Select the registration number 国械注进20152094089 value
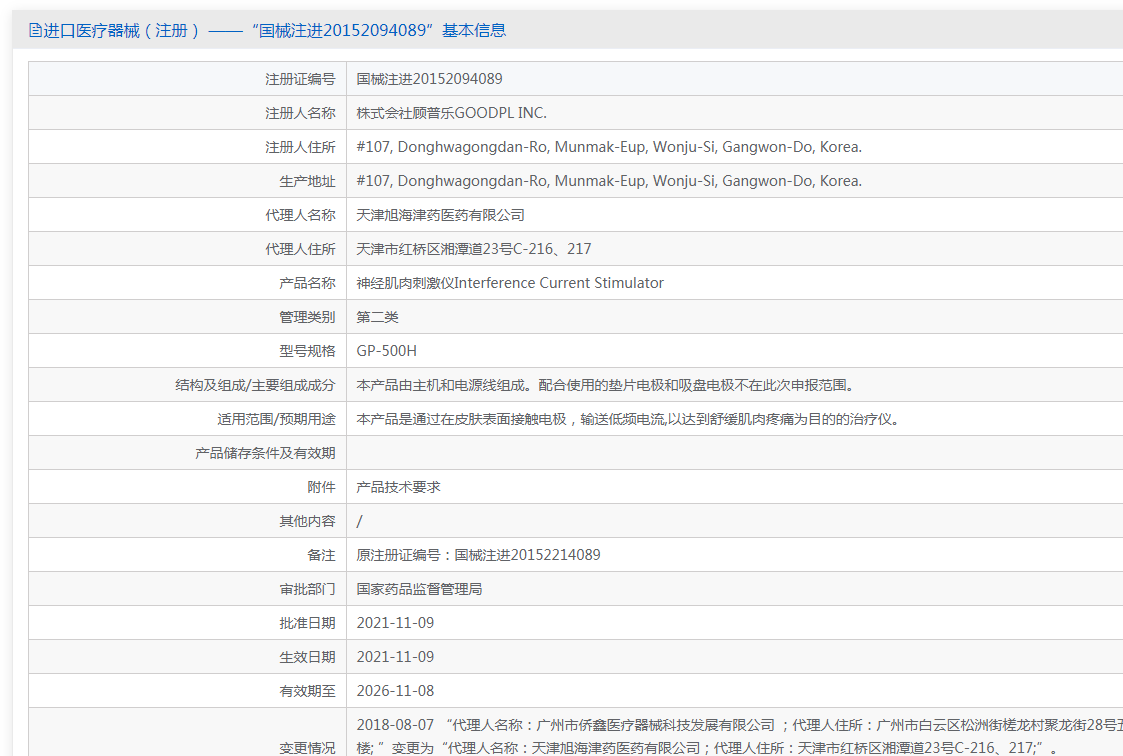 pyautogui.click(x=429, y=79)
